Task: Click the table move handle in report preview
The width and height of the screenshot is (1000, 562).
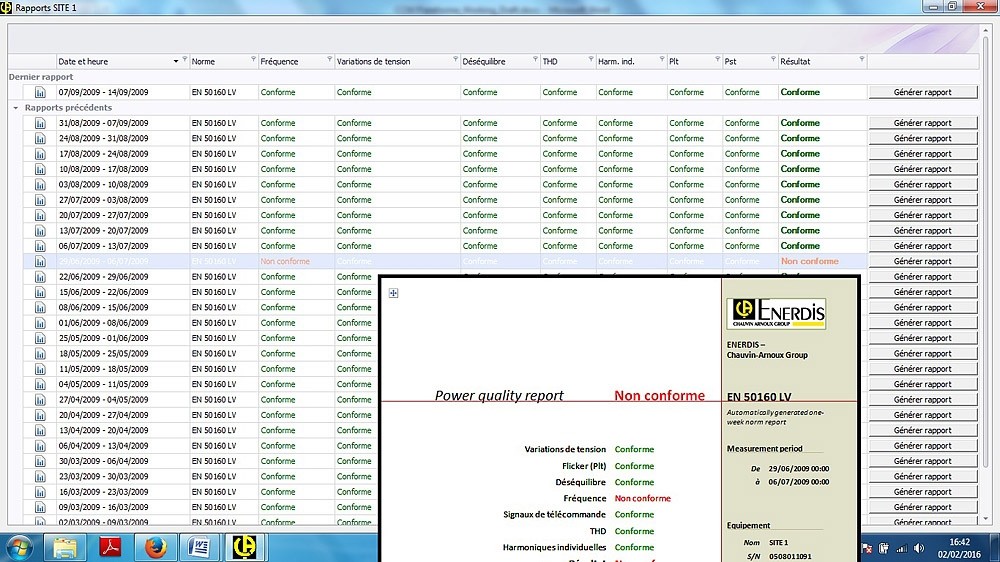Action: click(393, 293)
